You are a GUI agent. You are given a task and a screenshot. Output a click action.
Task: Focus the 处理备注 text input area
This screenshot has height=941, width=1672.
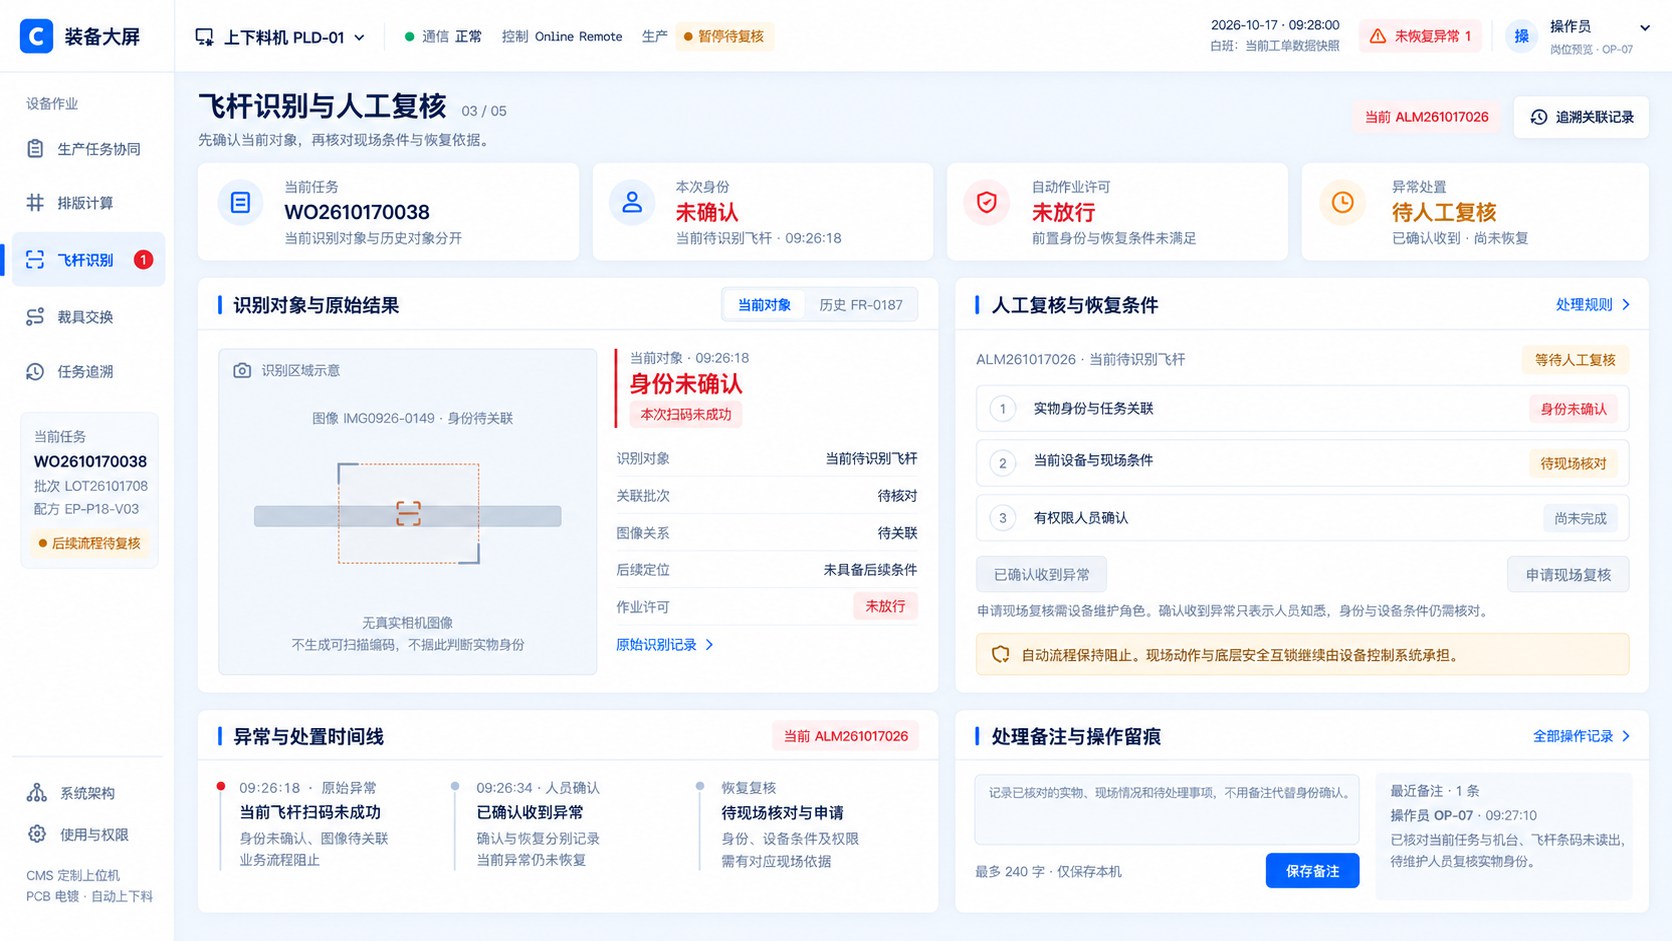1167,810
